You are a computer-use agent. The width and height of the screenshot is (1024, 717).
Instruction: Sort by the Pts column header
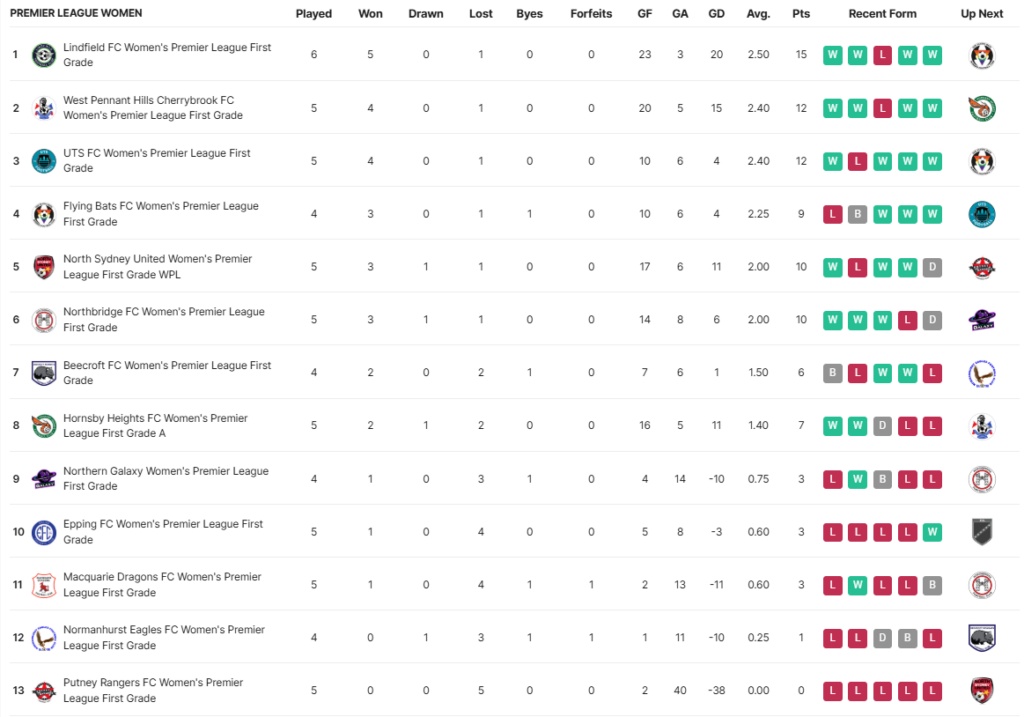pyautogui.click(x=801, y=14)
